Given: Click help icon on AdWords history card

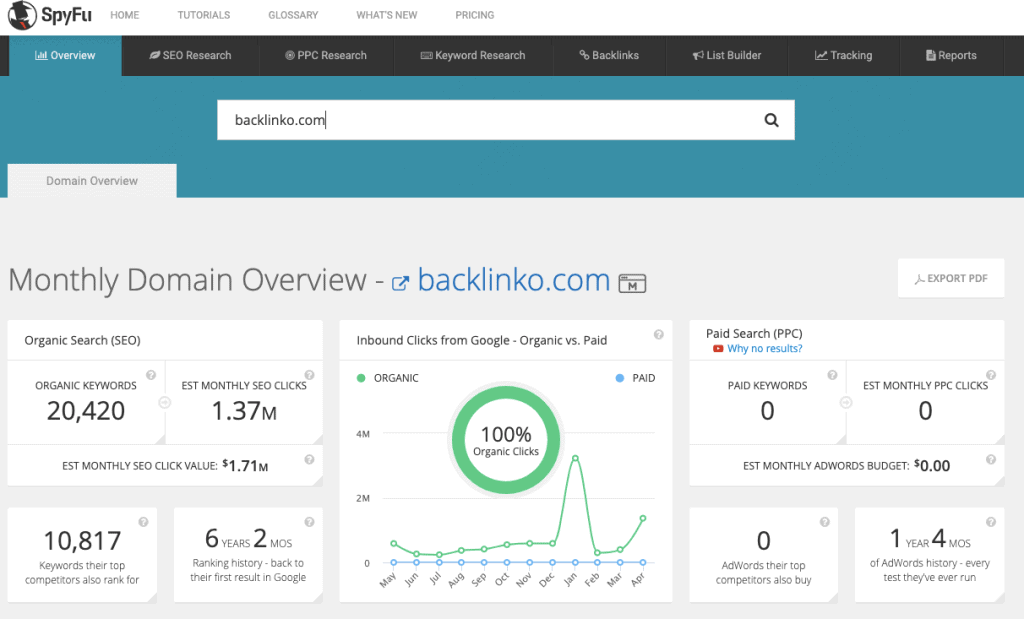Looking at the screenshot, I should (991, 522).
